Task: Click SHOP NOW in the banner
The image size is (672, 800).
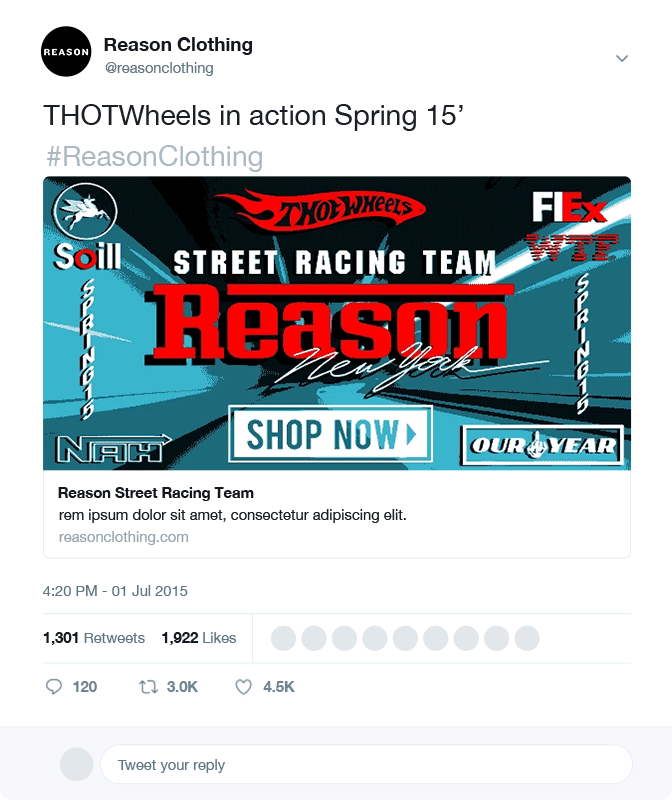Action: [331, 434]
